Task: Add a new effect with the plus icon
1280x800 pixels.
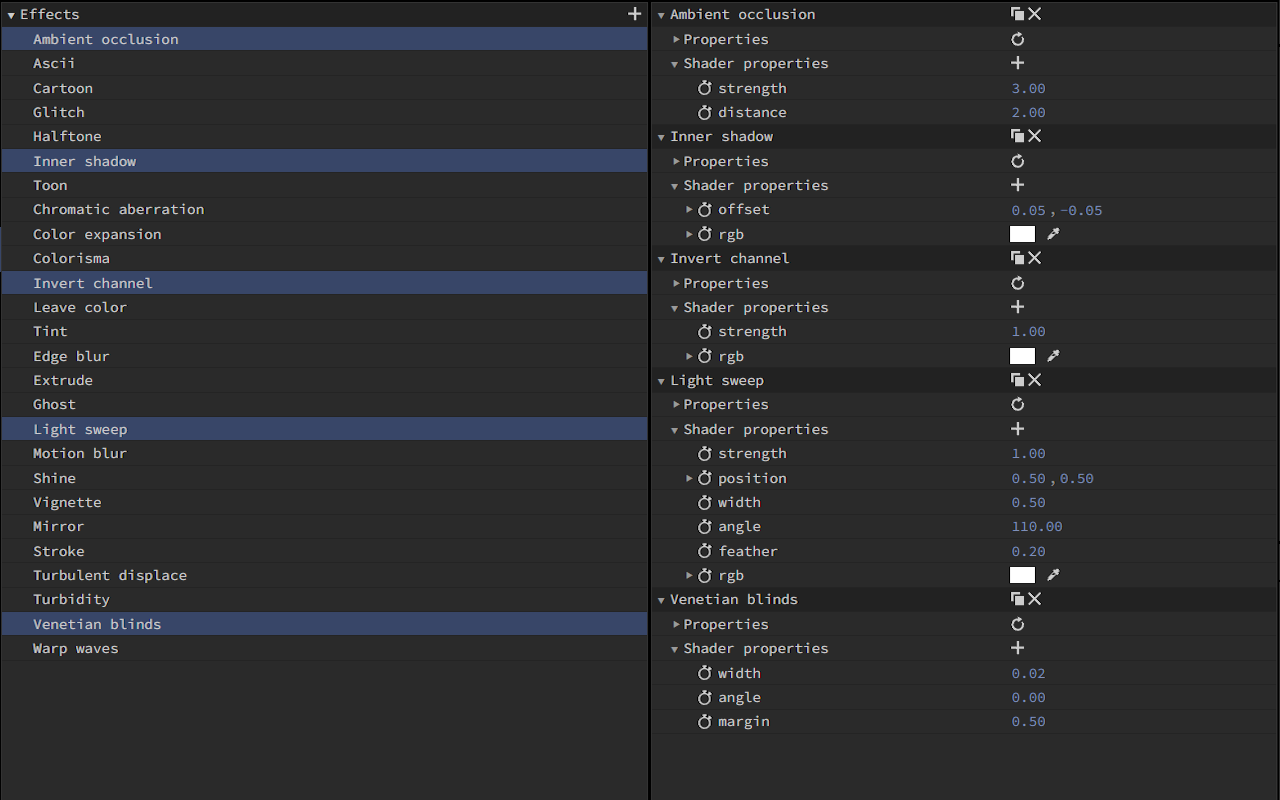Action: [x=634, y=14]
